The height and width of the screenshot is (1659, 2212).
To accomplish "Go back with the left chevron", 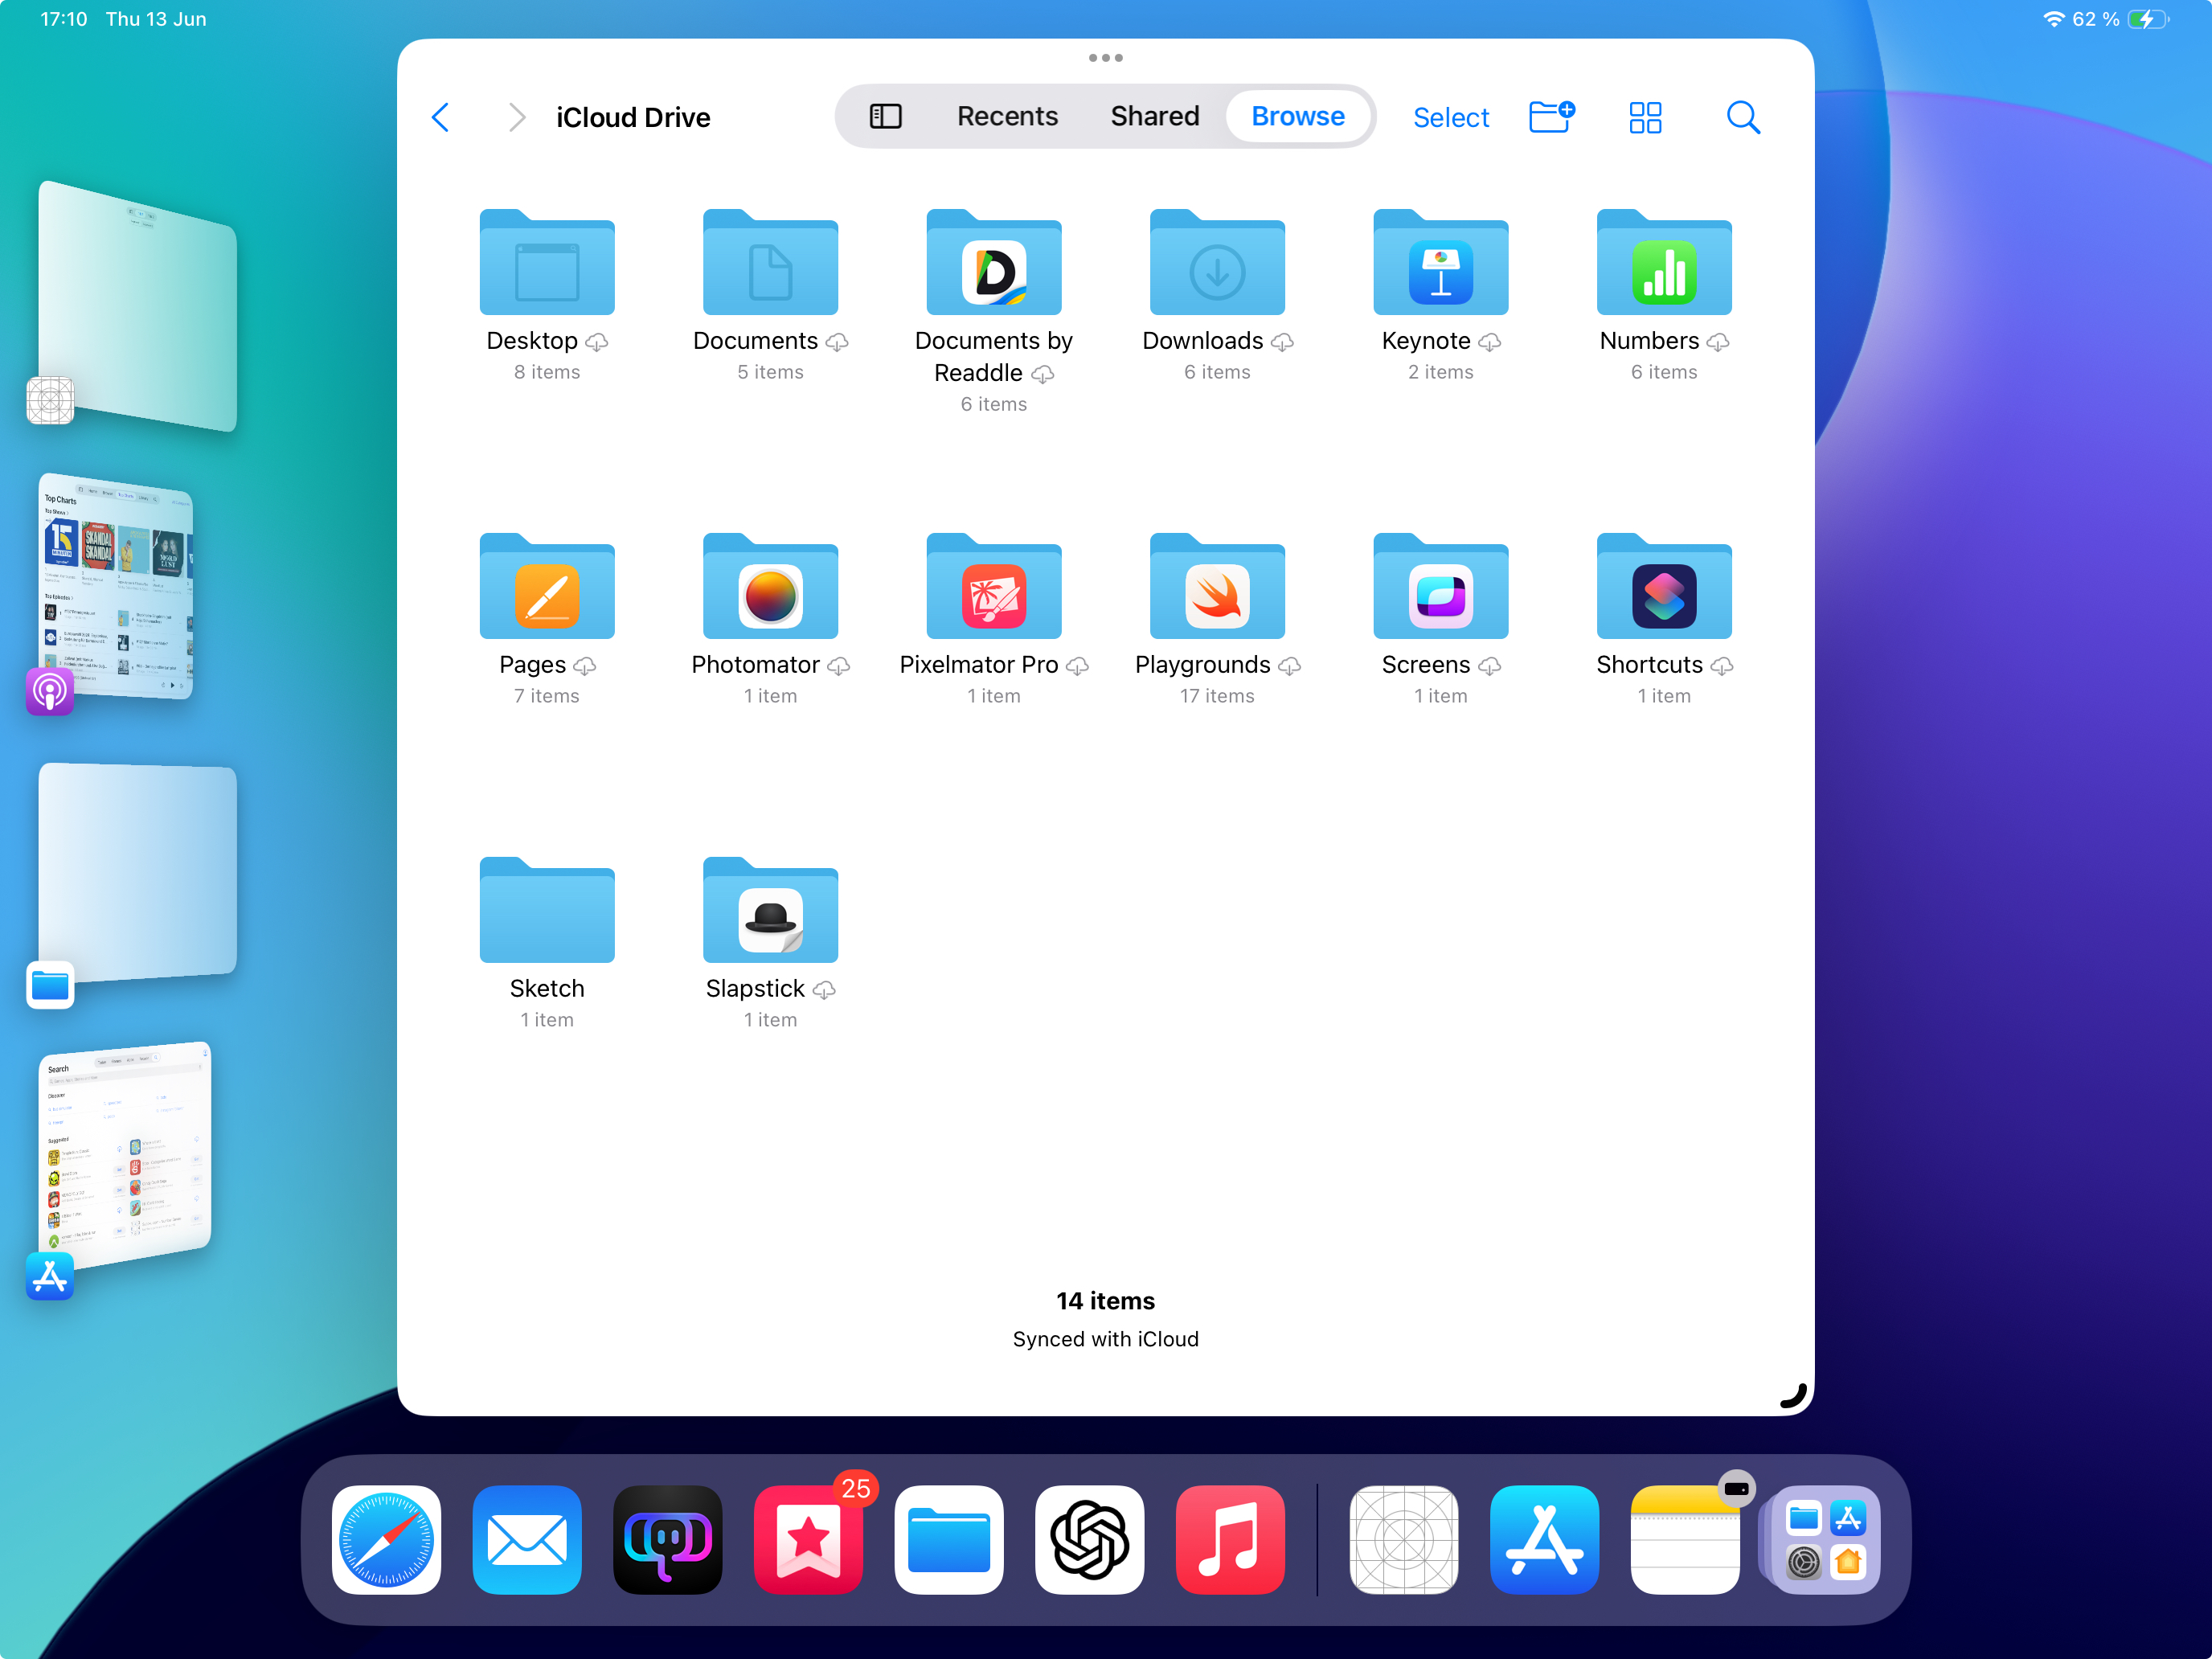I will pos(441,117).
